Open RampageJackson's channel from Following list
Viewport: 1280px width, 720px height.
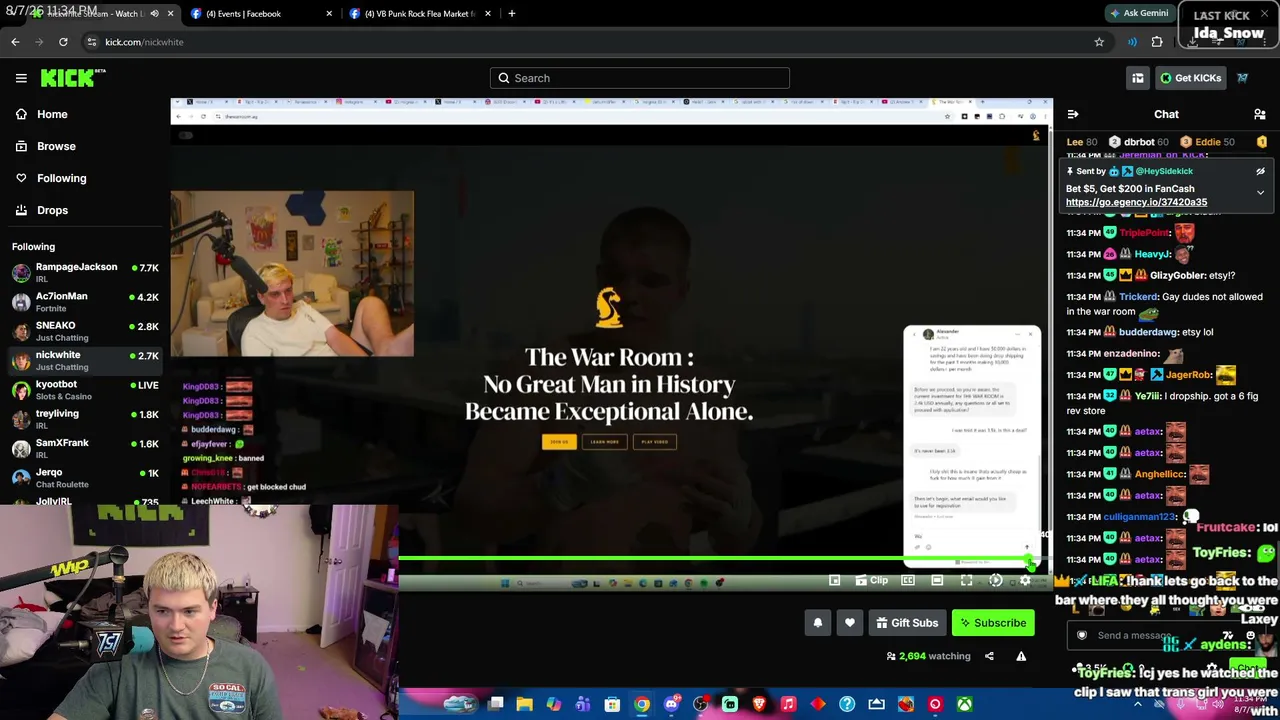[x=84, y=272]
